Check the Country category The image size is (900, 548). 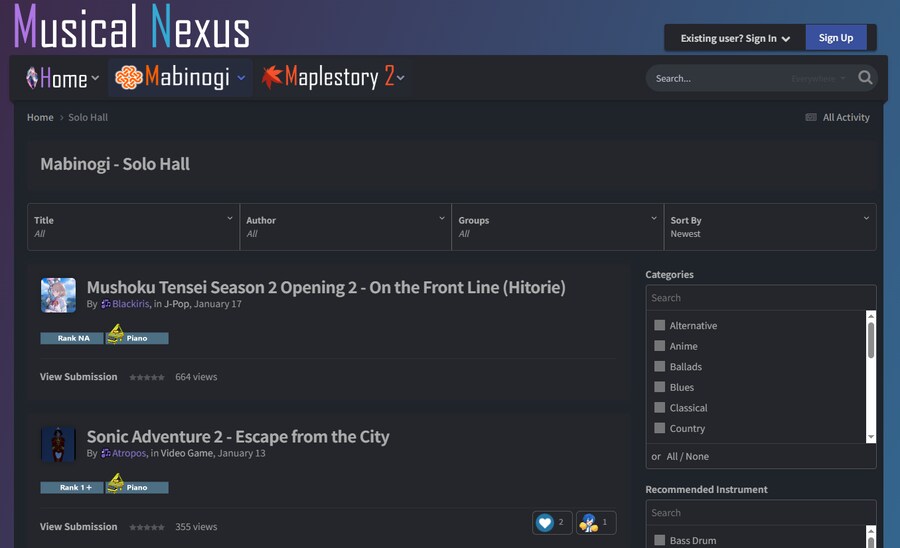tap(660, 429)
